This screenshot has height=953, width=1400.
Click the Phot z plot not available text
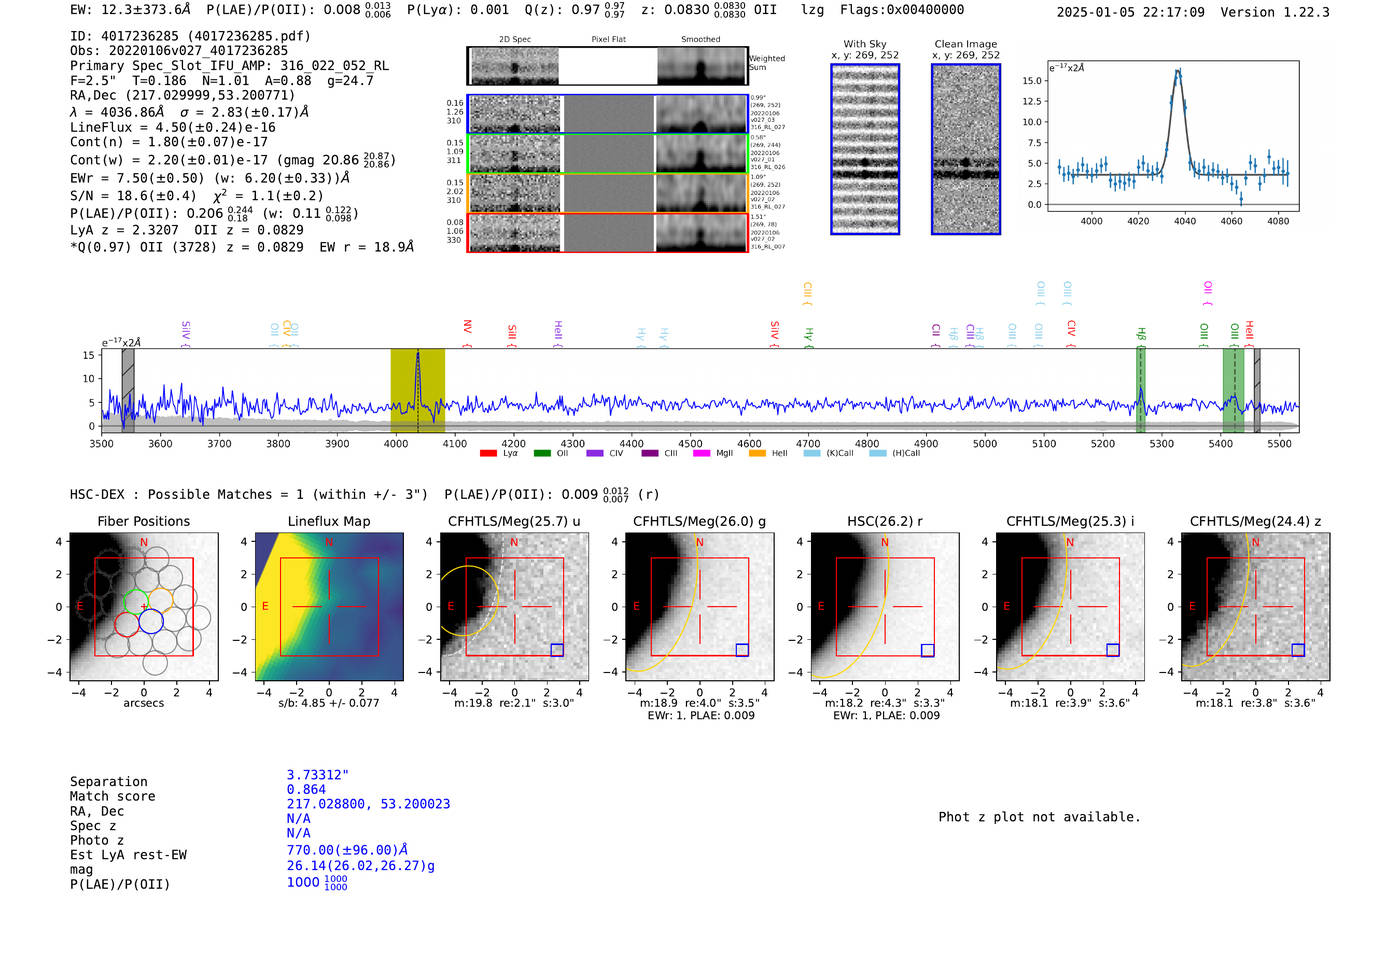[x=1039, y=817]
